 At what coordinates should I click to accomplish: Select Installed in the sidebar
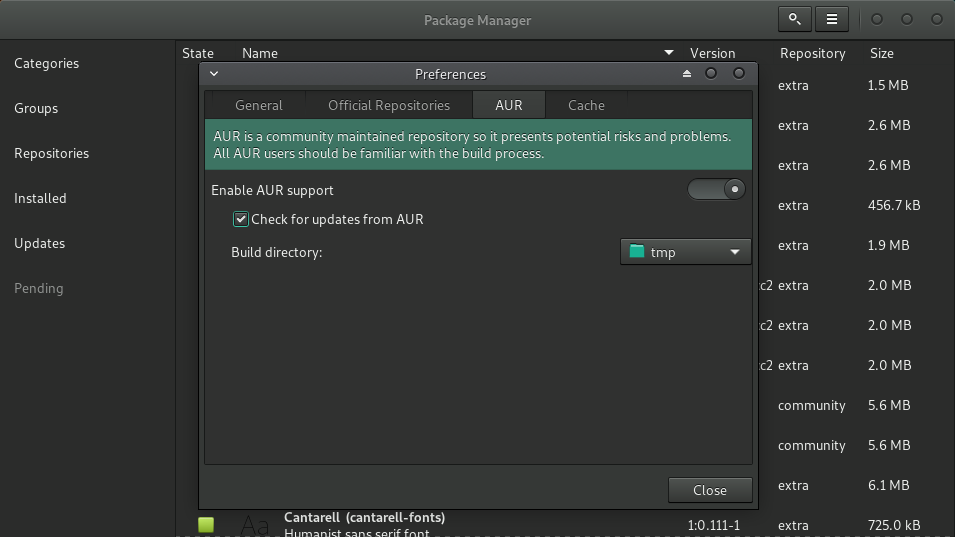click(x=40, y=198)
